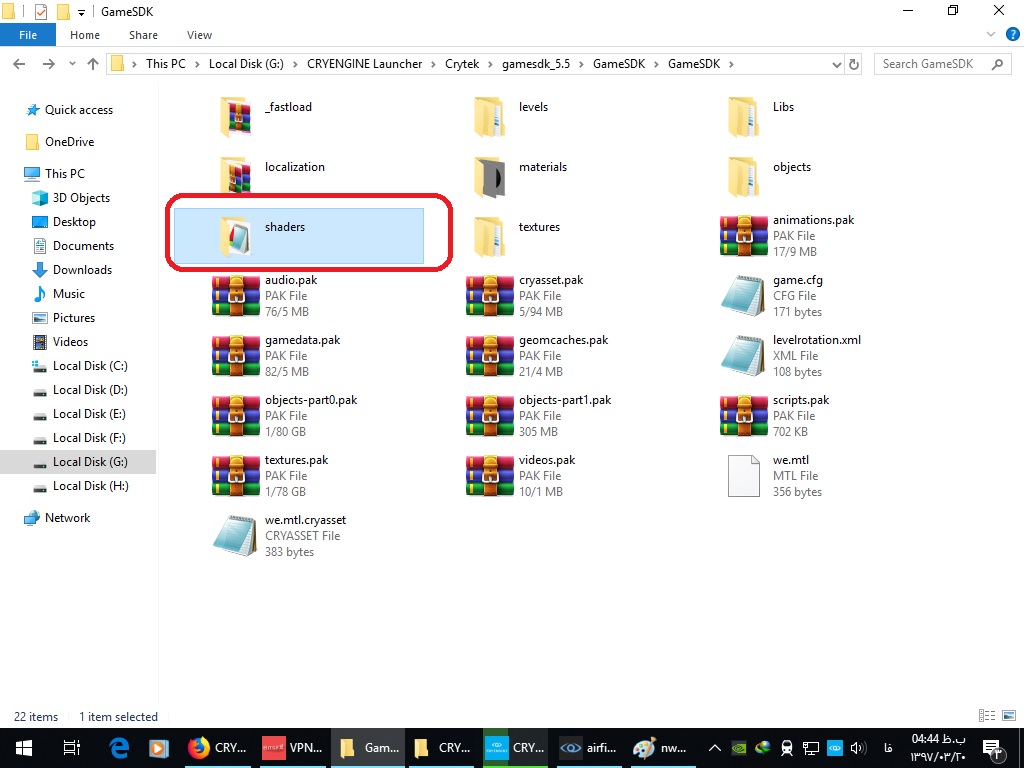This screenshot has width=1030, height=768.
Task: Select the geomcaches.pak archive icon
Action: [x=489, y=355]
